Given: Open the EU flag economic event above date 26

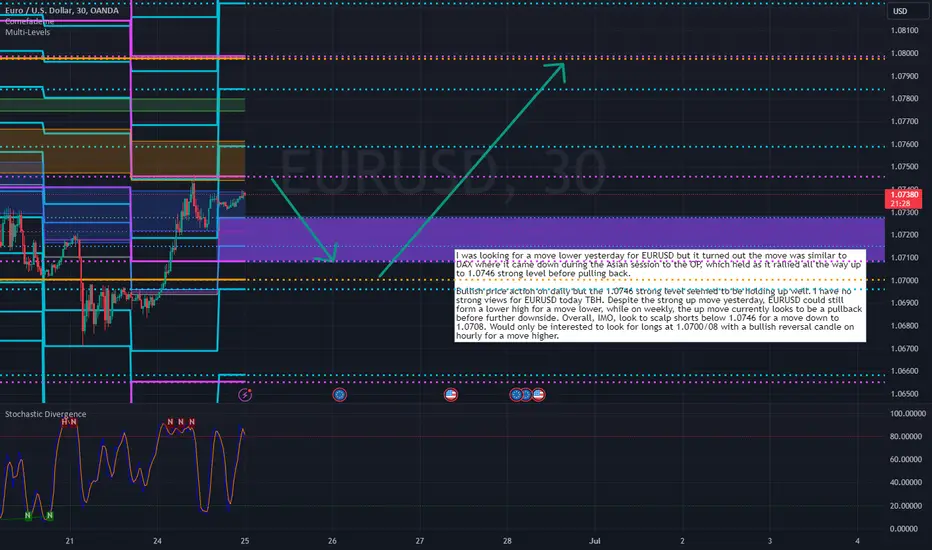Looking at the screenshot, I should coord(339,394).
